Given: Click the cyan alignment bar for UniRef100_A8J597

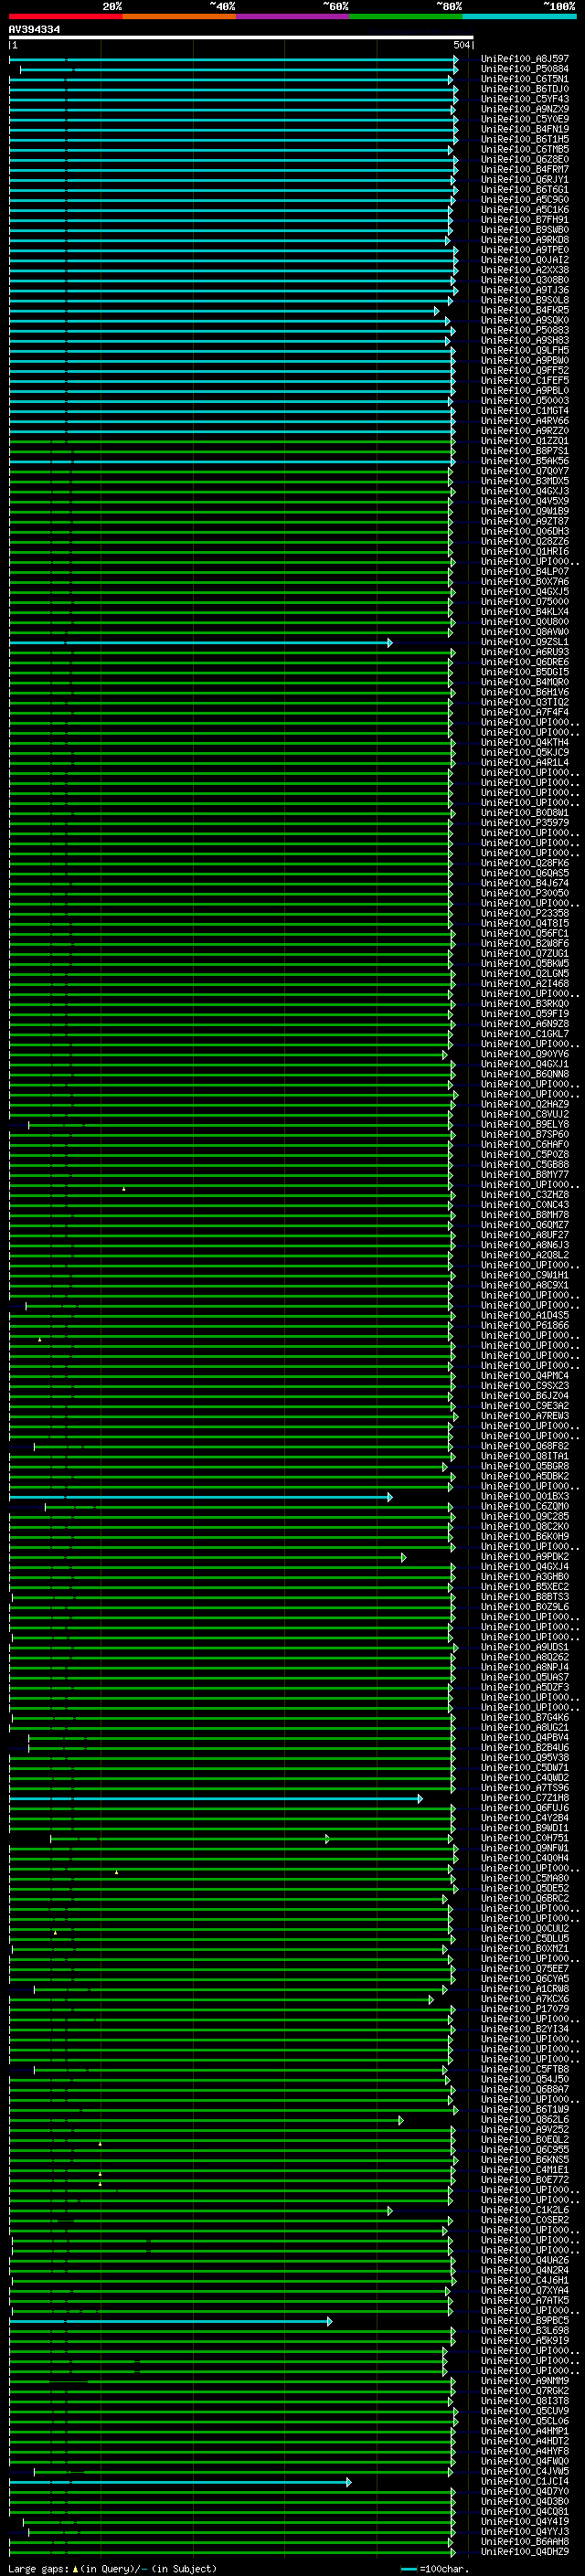Looking at the screenshot, I should click(233, 59).
